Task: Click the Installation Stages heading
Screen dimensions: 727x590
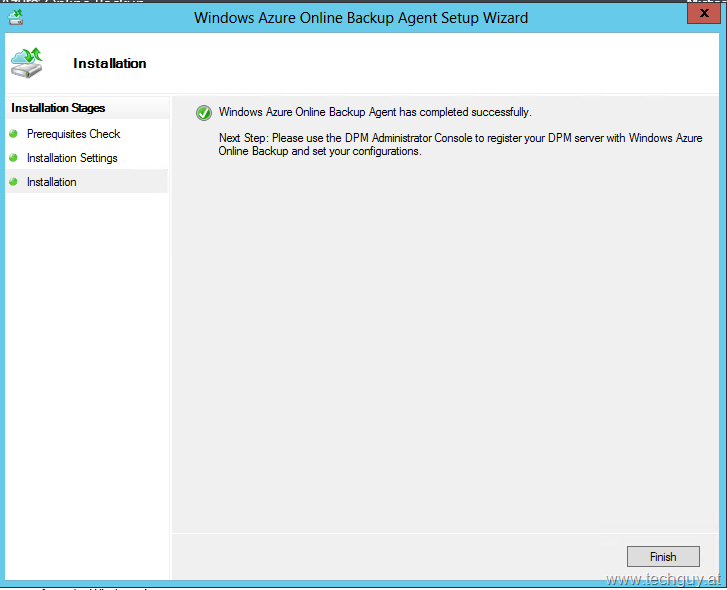Action: coord(58,108)
